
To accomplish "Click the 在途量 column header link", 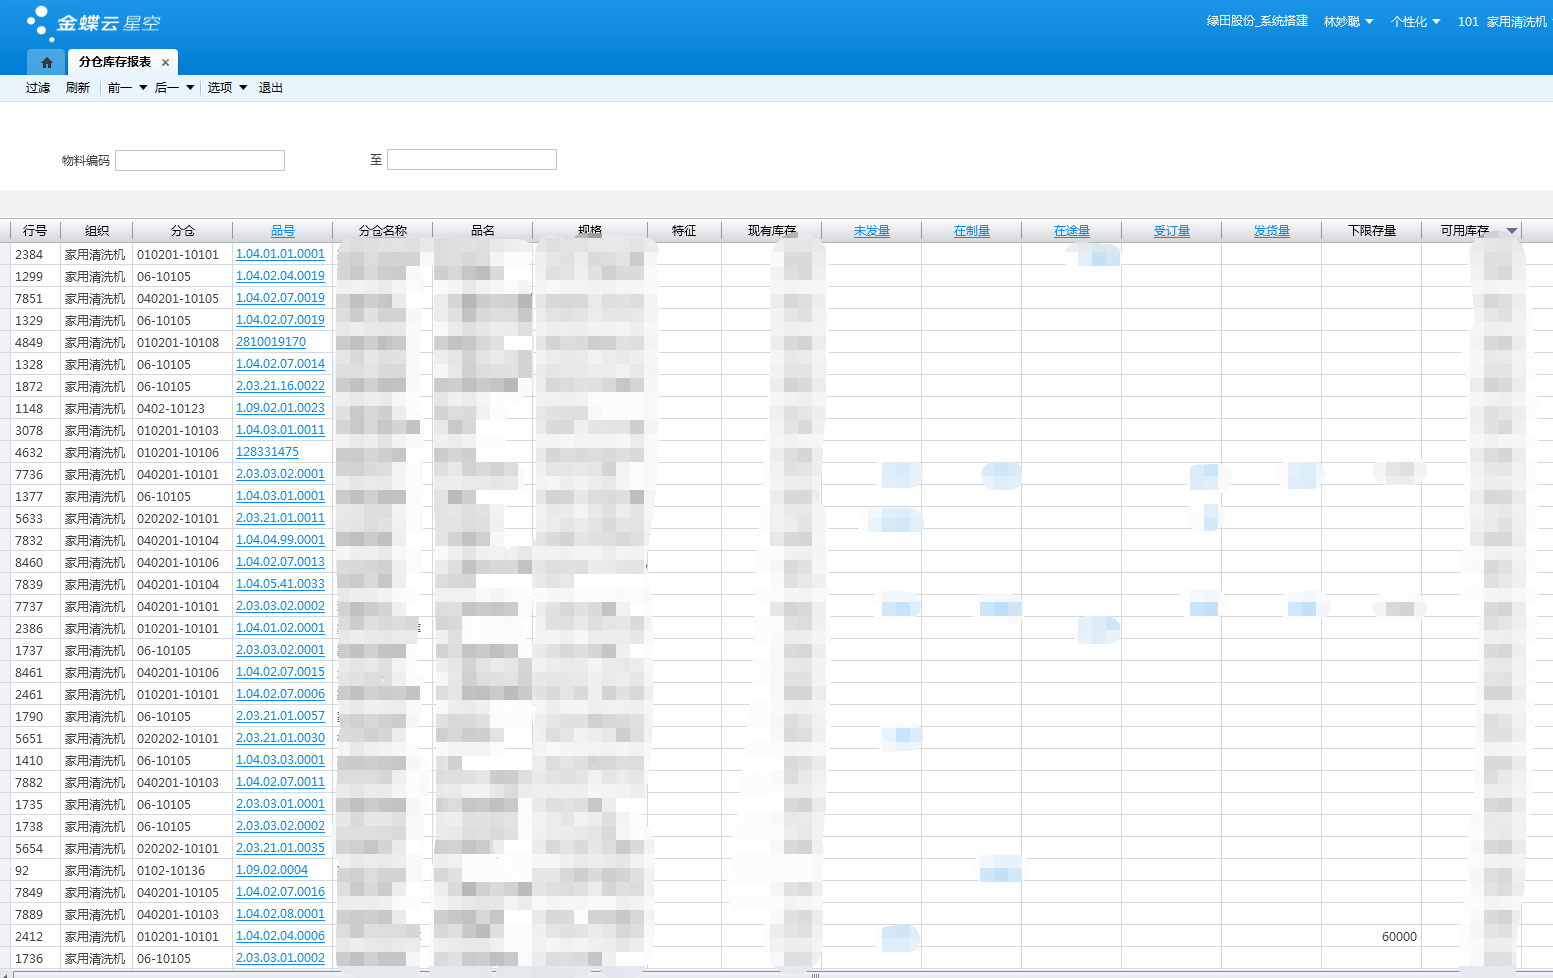I will (1071, 231).
